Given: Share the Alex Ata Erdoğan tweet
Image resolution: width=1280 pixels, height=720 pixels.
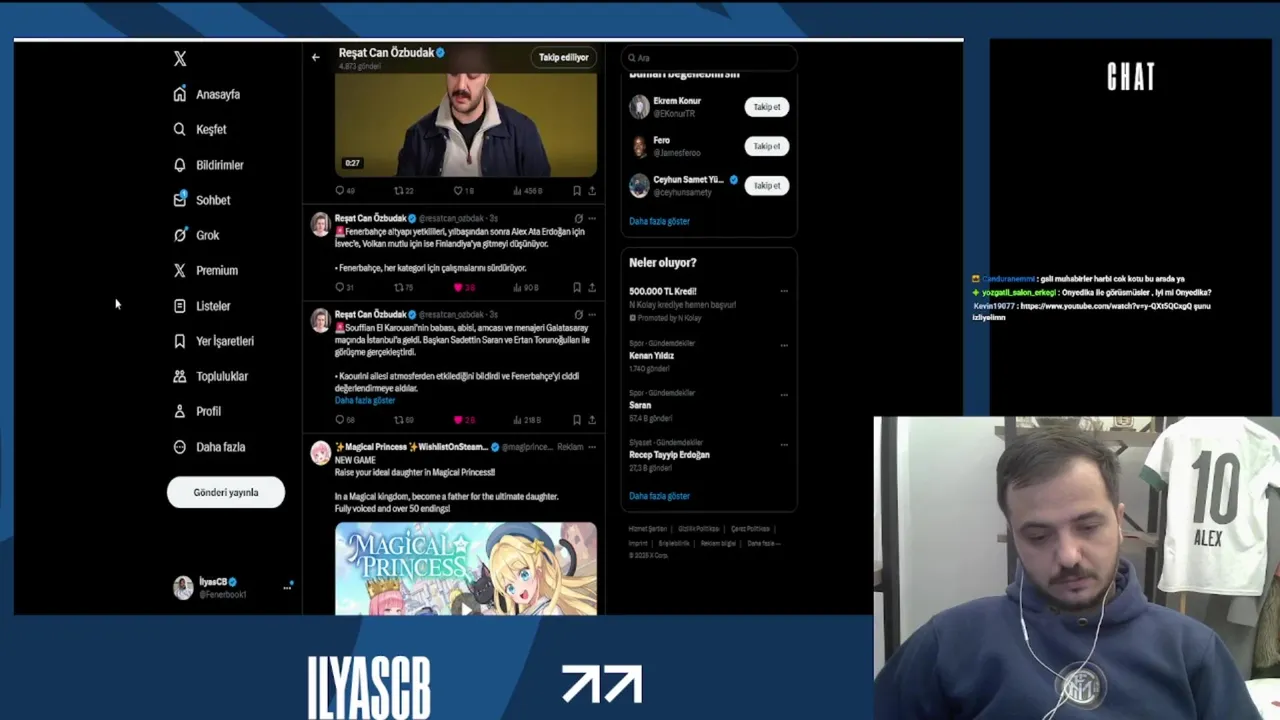Looking at the screenshot, I should (x=592, y=287).
